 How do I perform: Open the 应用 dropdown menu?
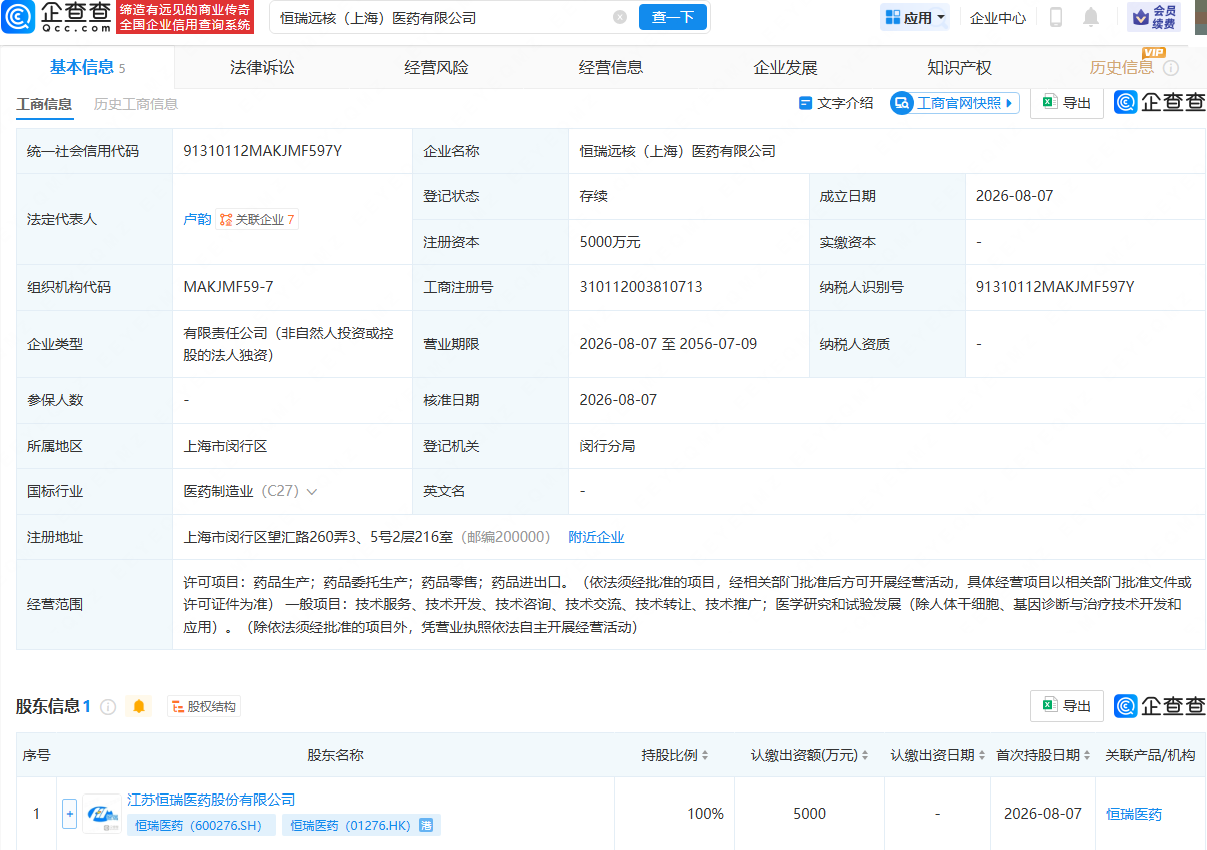pyautogui.click(x=915, y=17)
